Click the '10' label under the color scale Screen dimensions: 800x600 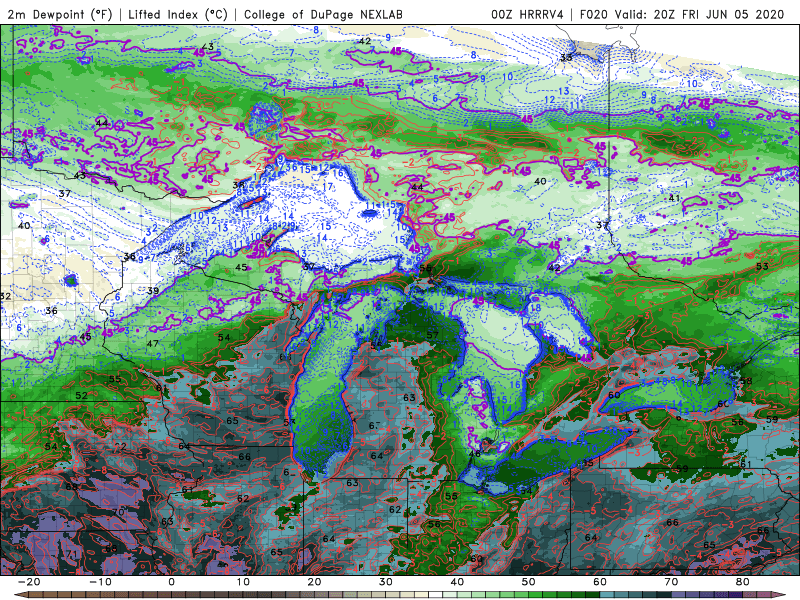pos(243,582)
